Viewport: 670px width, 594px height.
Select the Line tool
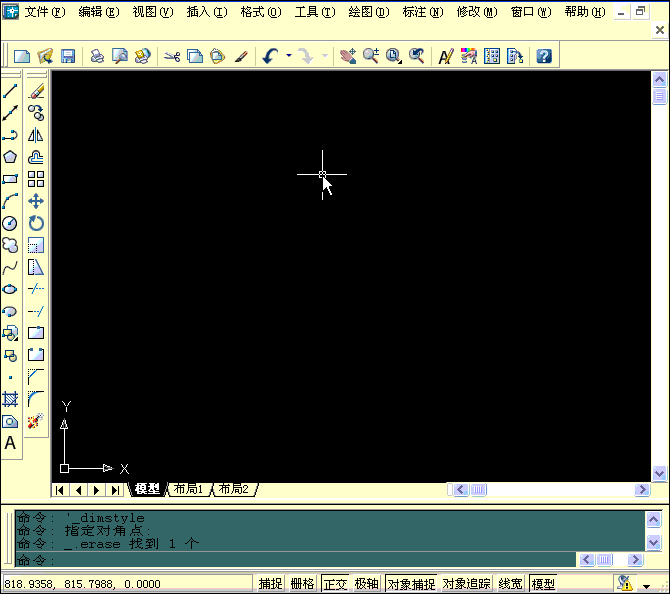pyautogui.click(x=10, y=91)
